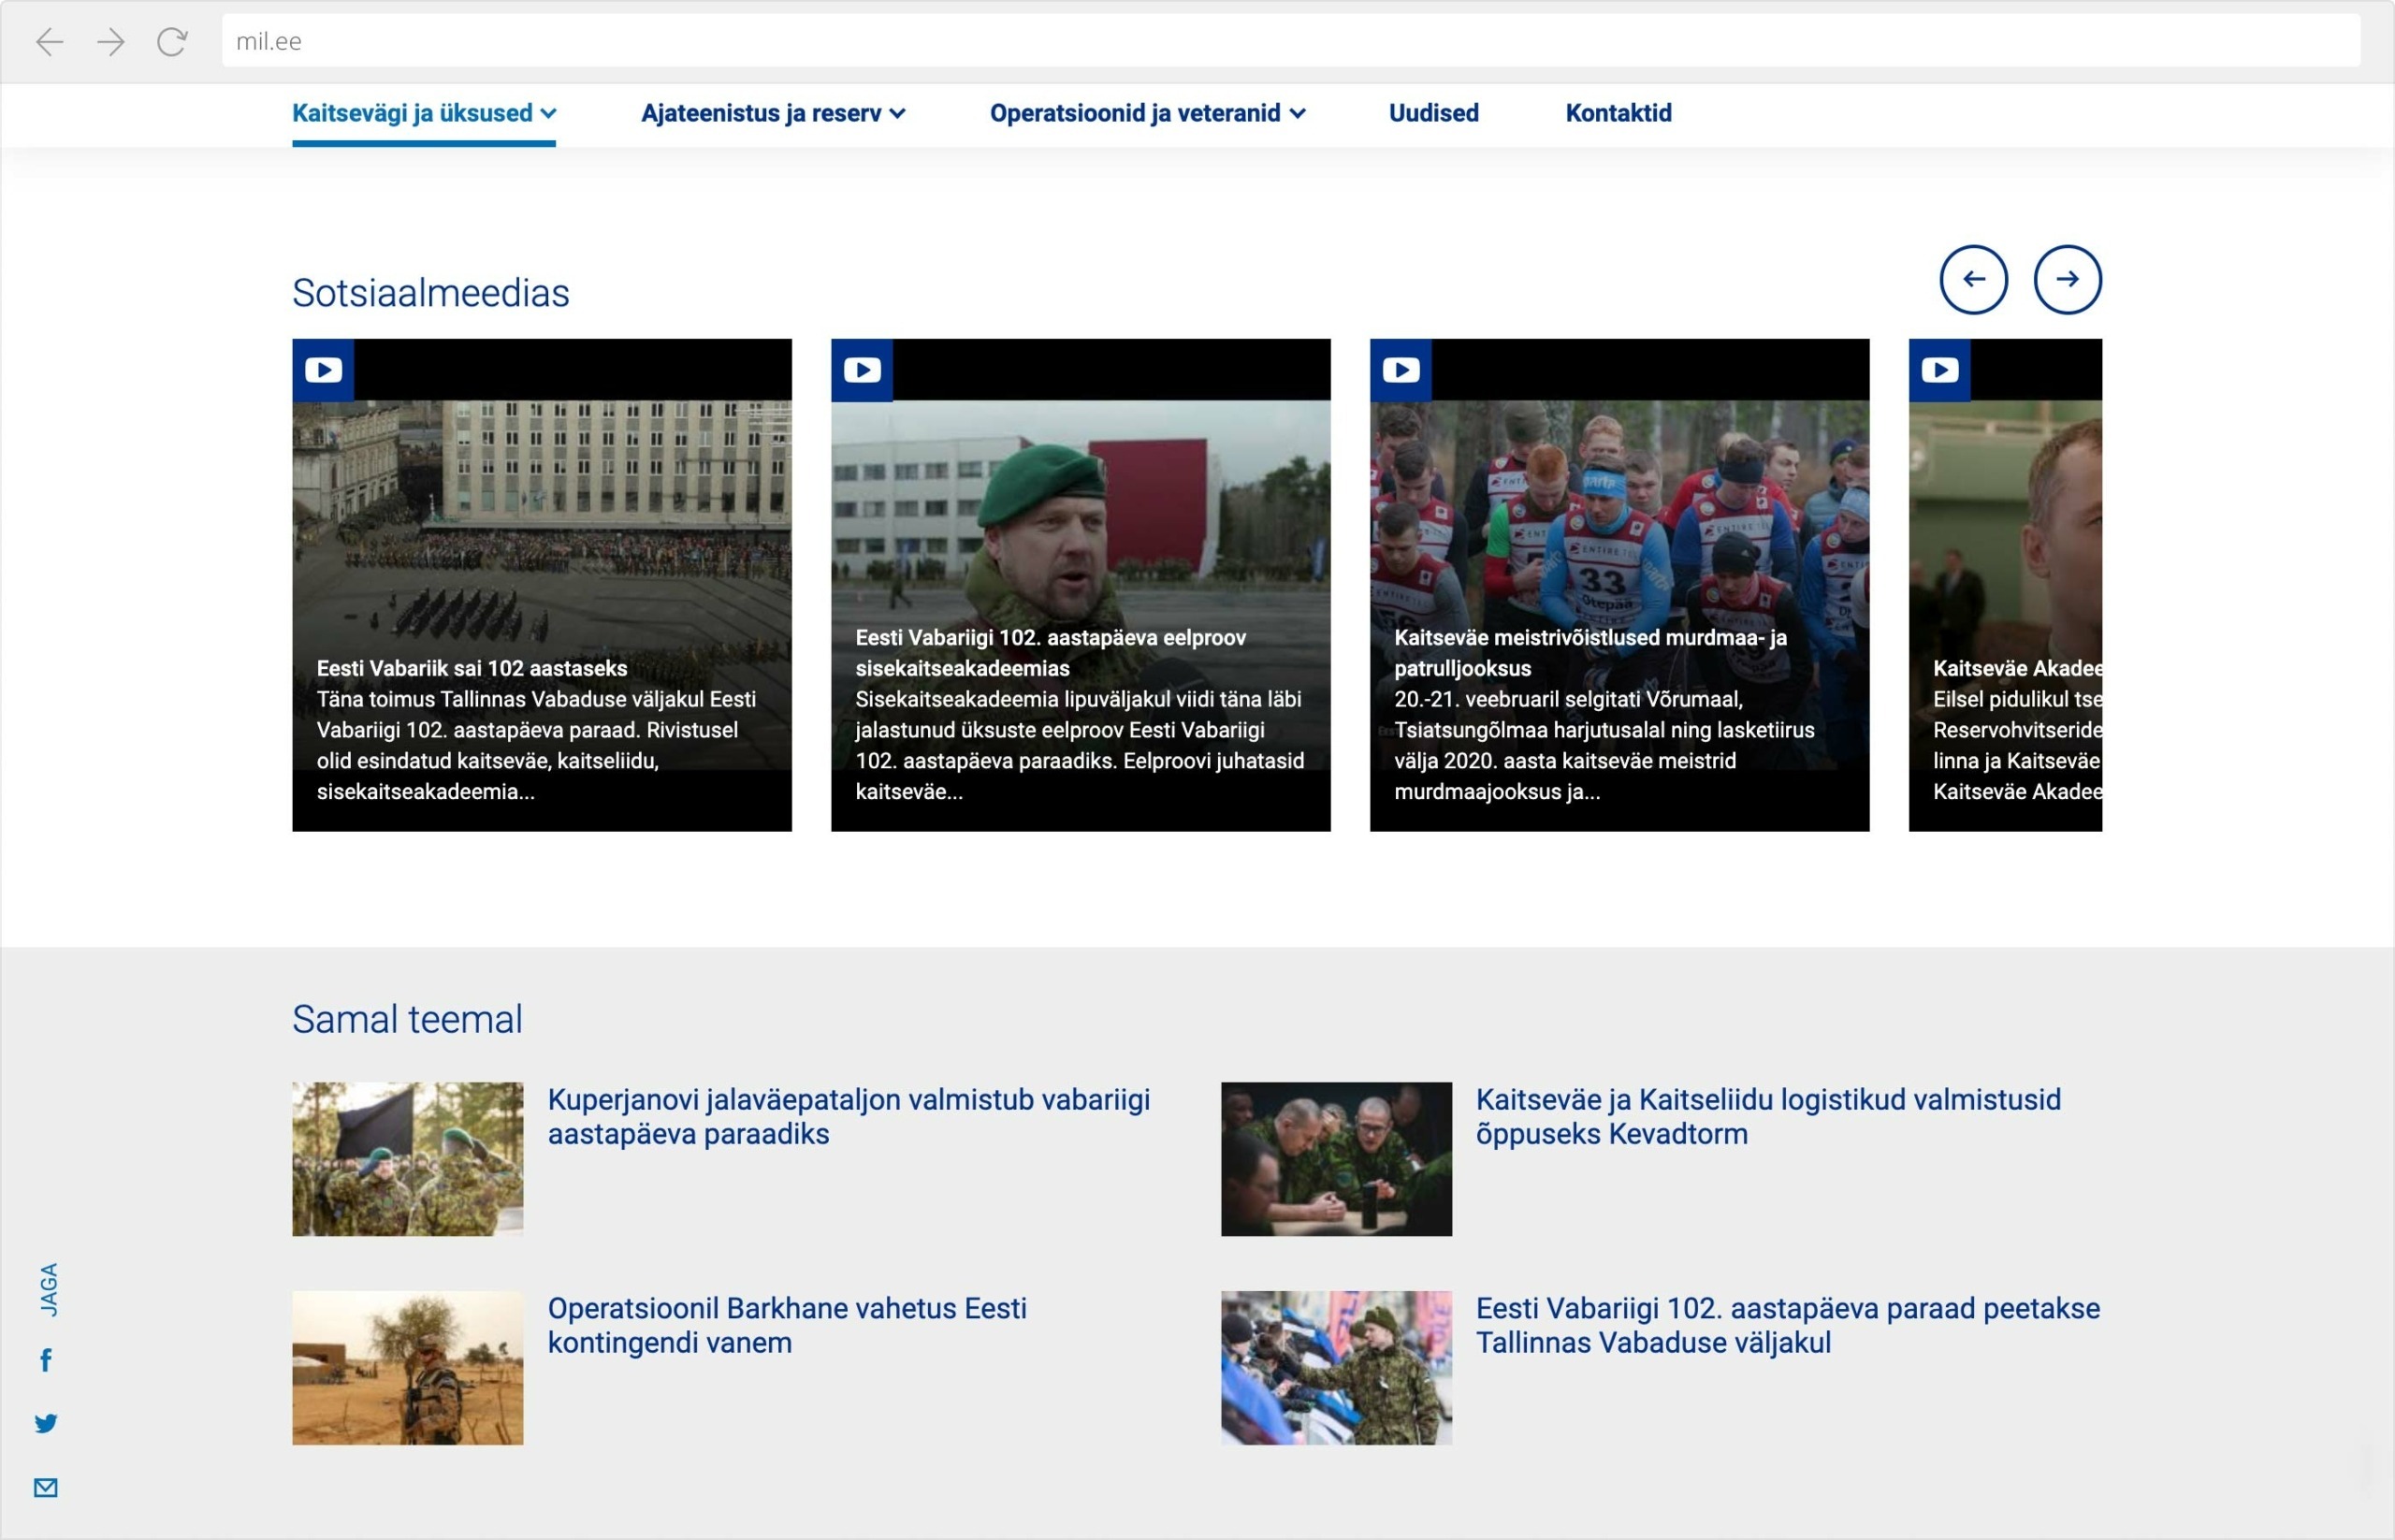Go to Kontaktid page

coord(1618,113)
